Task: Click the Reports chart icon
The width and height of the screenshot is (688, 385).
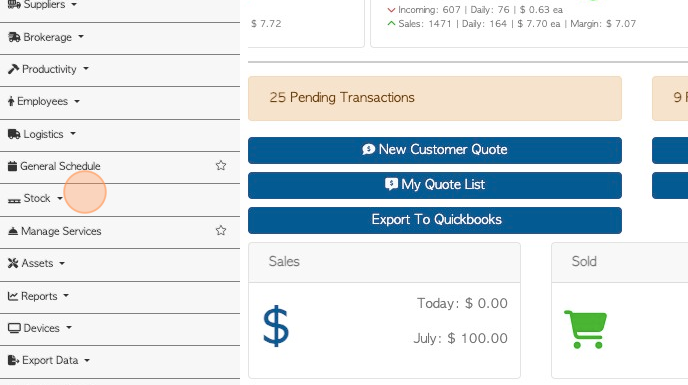Action: click(13, 296)
